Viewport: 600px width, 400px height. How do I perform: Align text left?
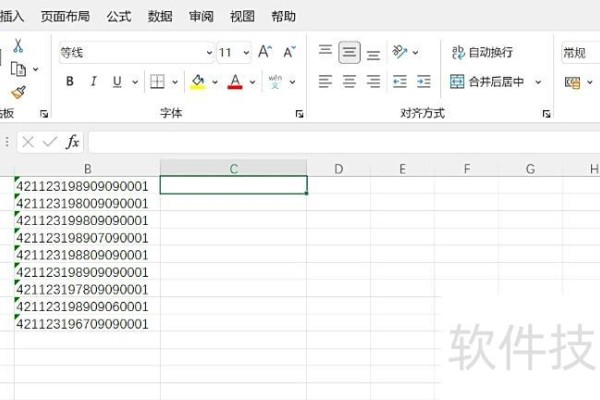coord(325,82)
